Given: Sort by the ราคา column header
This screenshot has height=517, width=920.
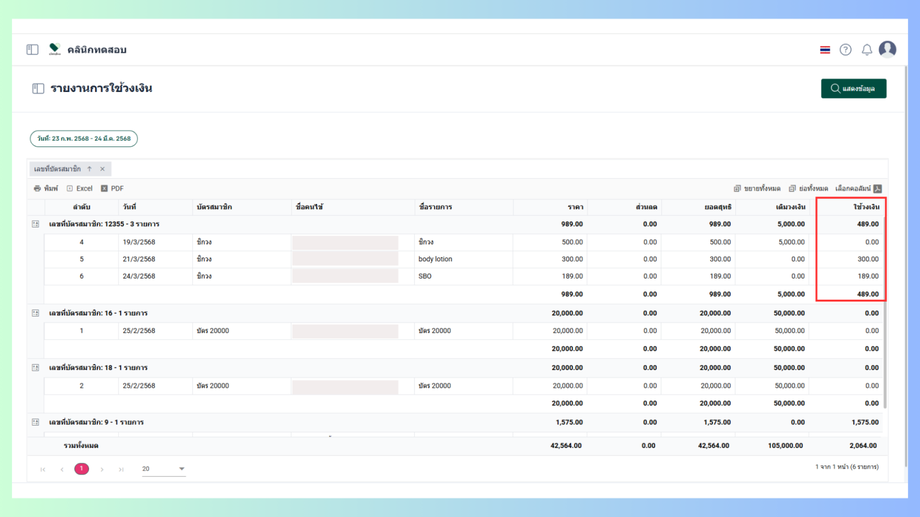Looking at the screenshot, I should click(x=550, y=207).
